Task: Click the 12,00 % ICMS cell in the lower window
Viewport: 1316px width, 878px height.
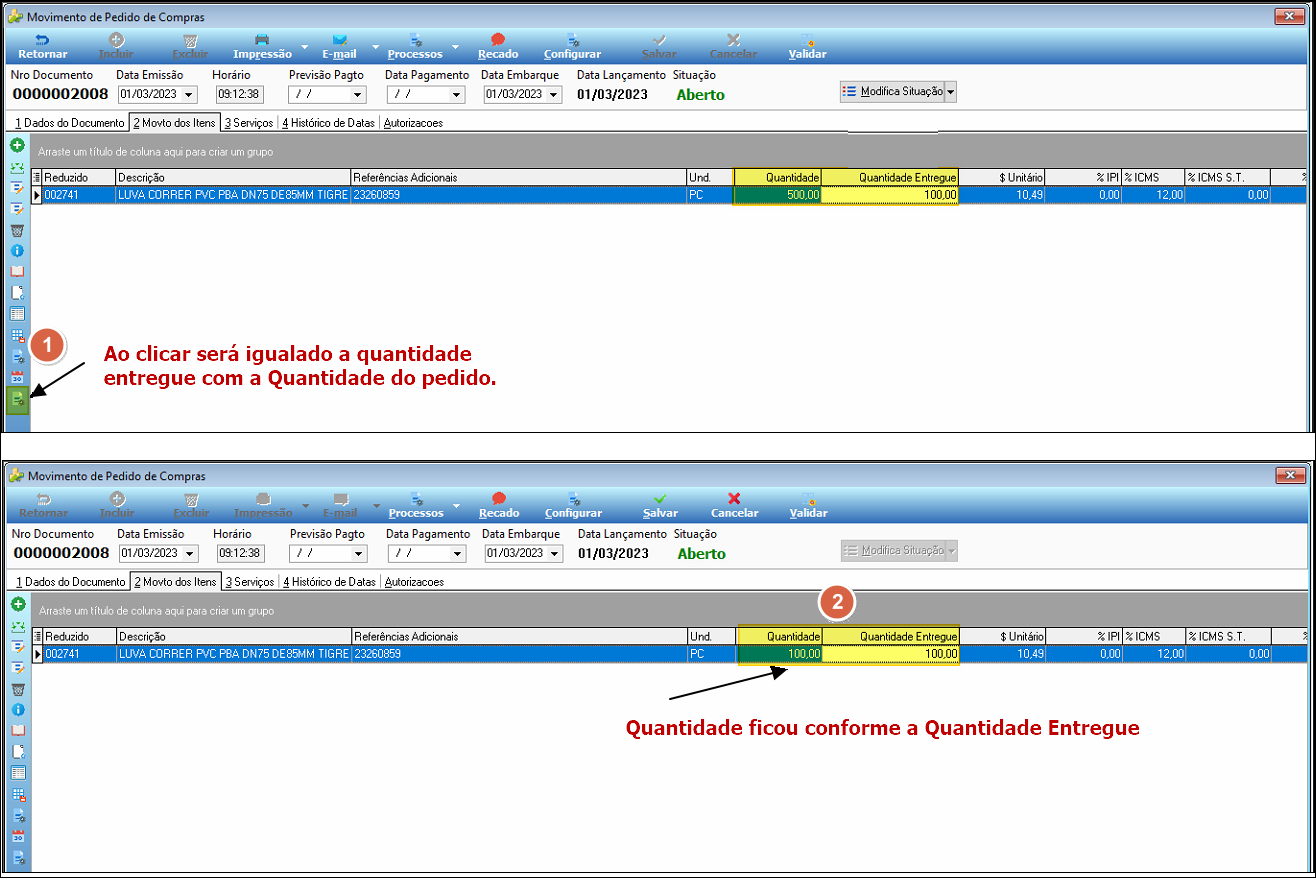Action: tap(1153, 654)
